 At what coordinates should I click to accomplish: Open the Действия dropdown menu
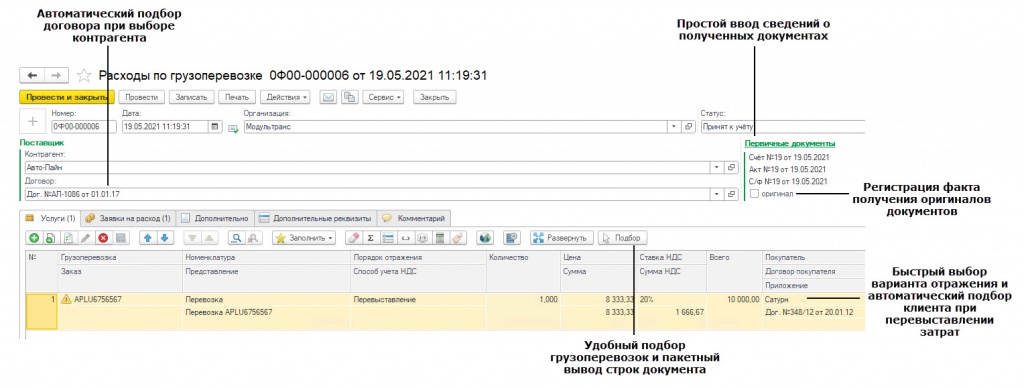pos(286,97)
